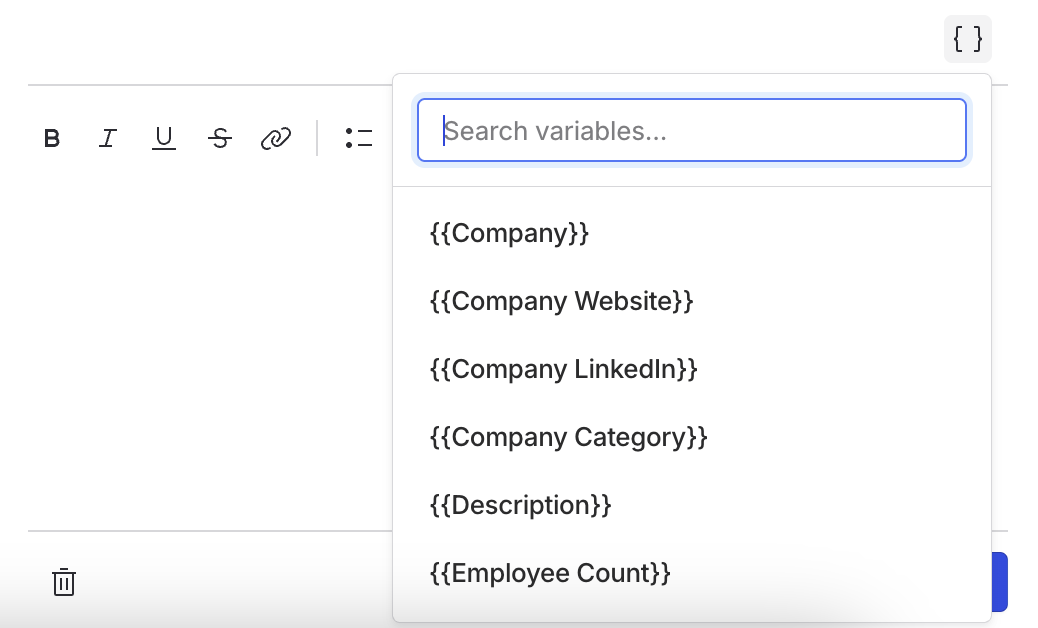Click the blank toolbar space under the braces button
Viewport: 1038px width, 628px height.
pyautogui.click(x=1000, y=138)
